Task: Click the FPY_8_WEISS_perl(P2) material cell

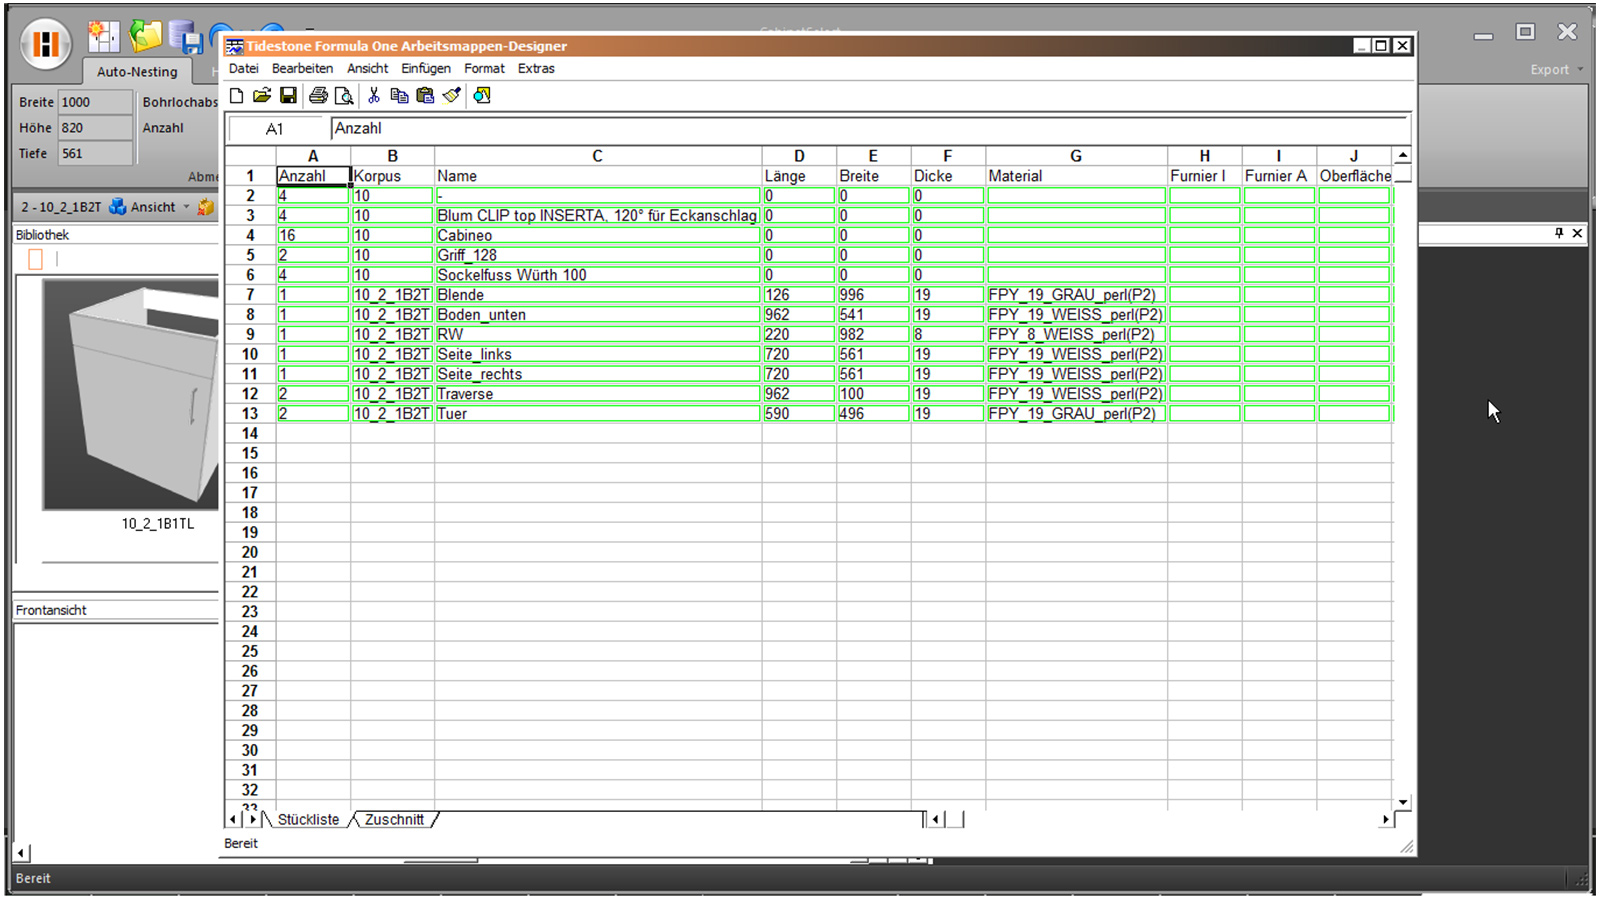Action: point(1076,335)
